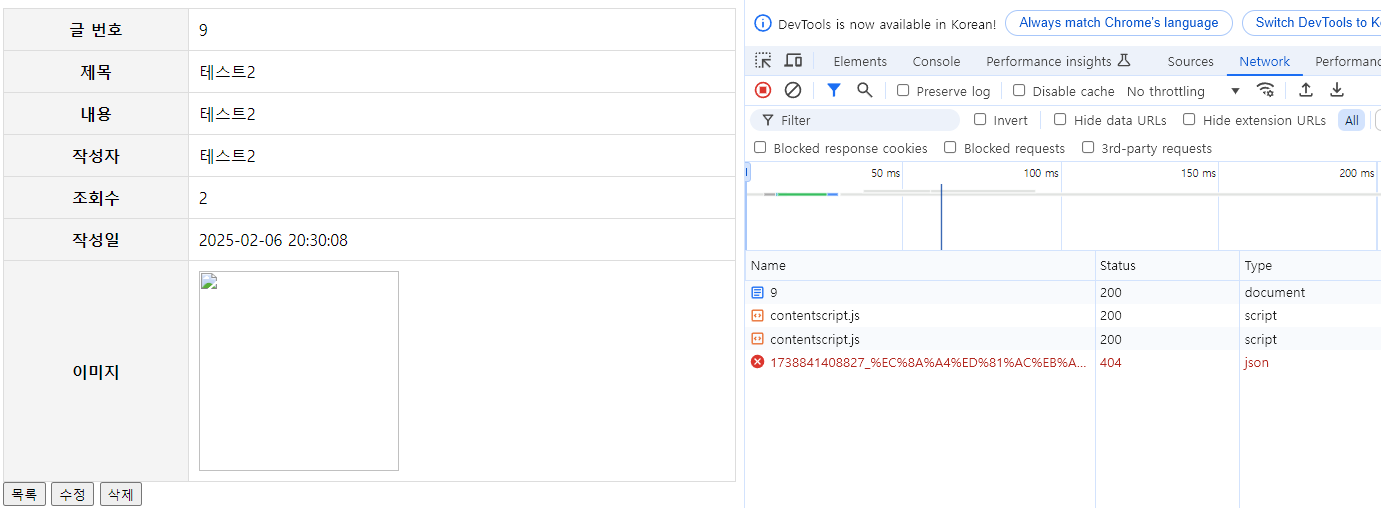
Task: Click the date 2025-02-06 20:30:08
Action: [x=273, y=240]
